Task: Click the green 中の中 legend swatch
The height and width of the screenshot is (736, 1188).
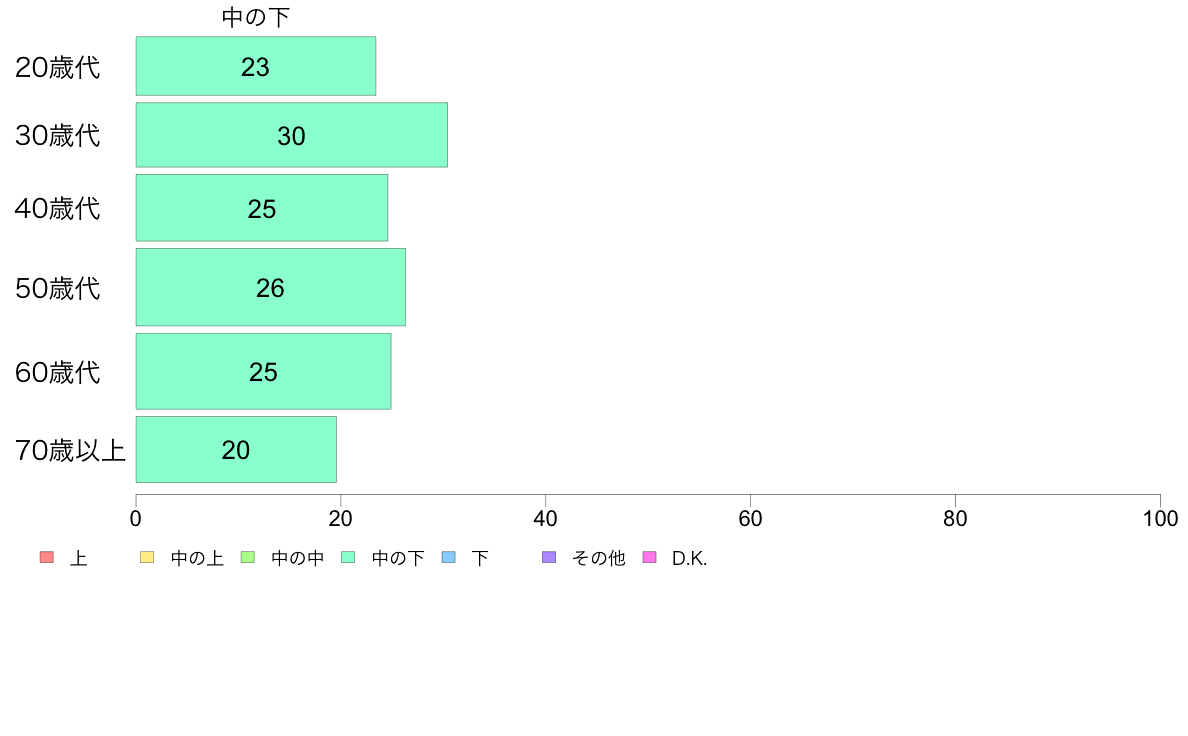Action: pos(248,557)
